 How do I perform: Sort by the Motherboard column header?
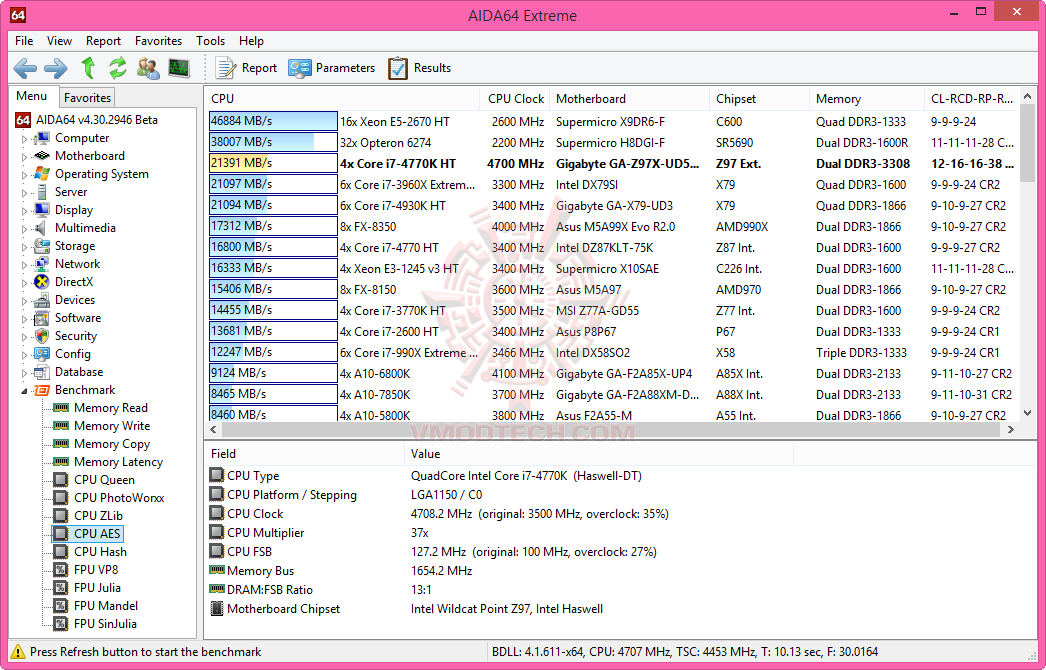pyautogui.click(x=630, y=99)
